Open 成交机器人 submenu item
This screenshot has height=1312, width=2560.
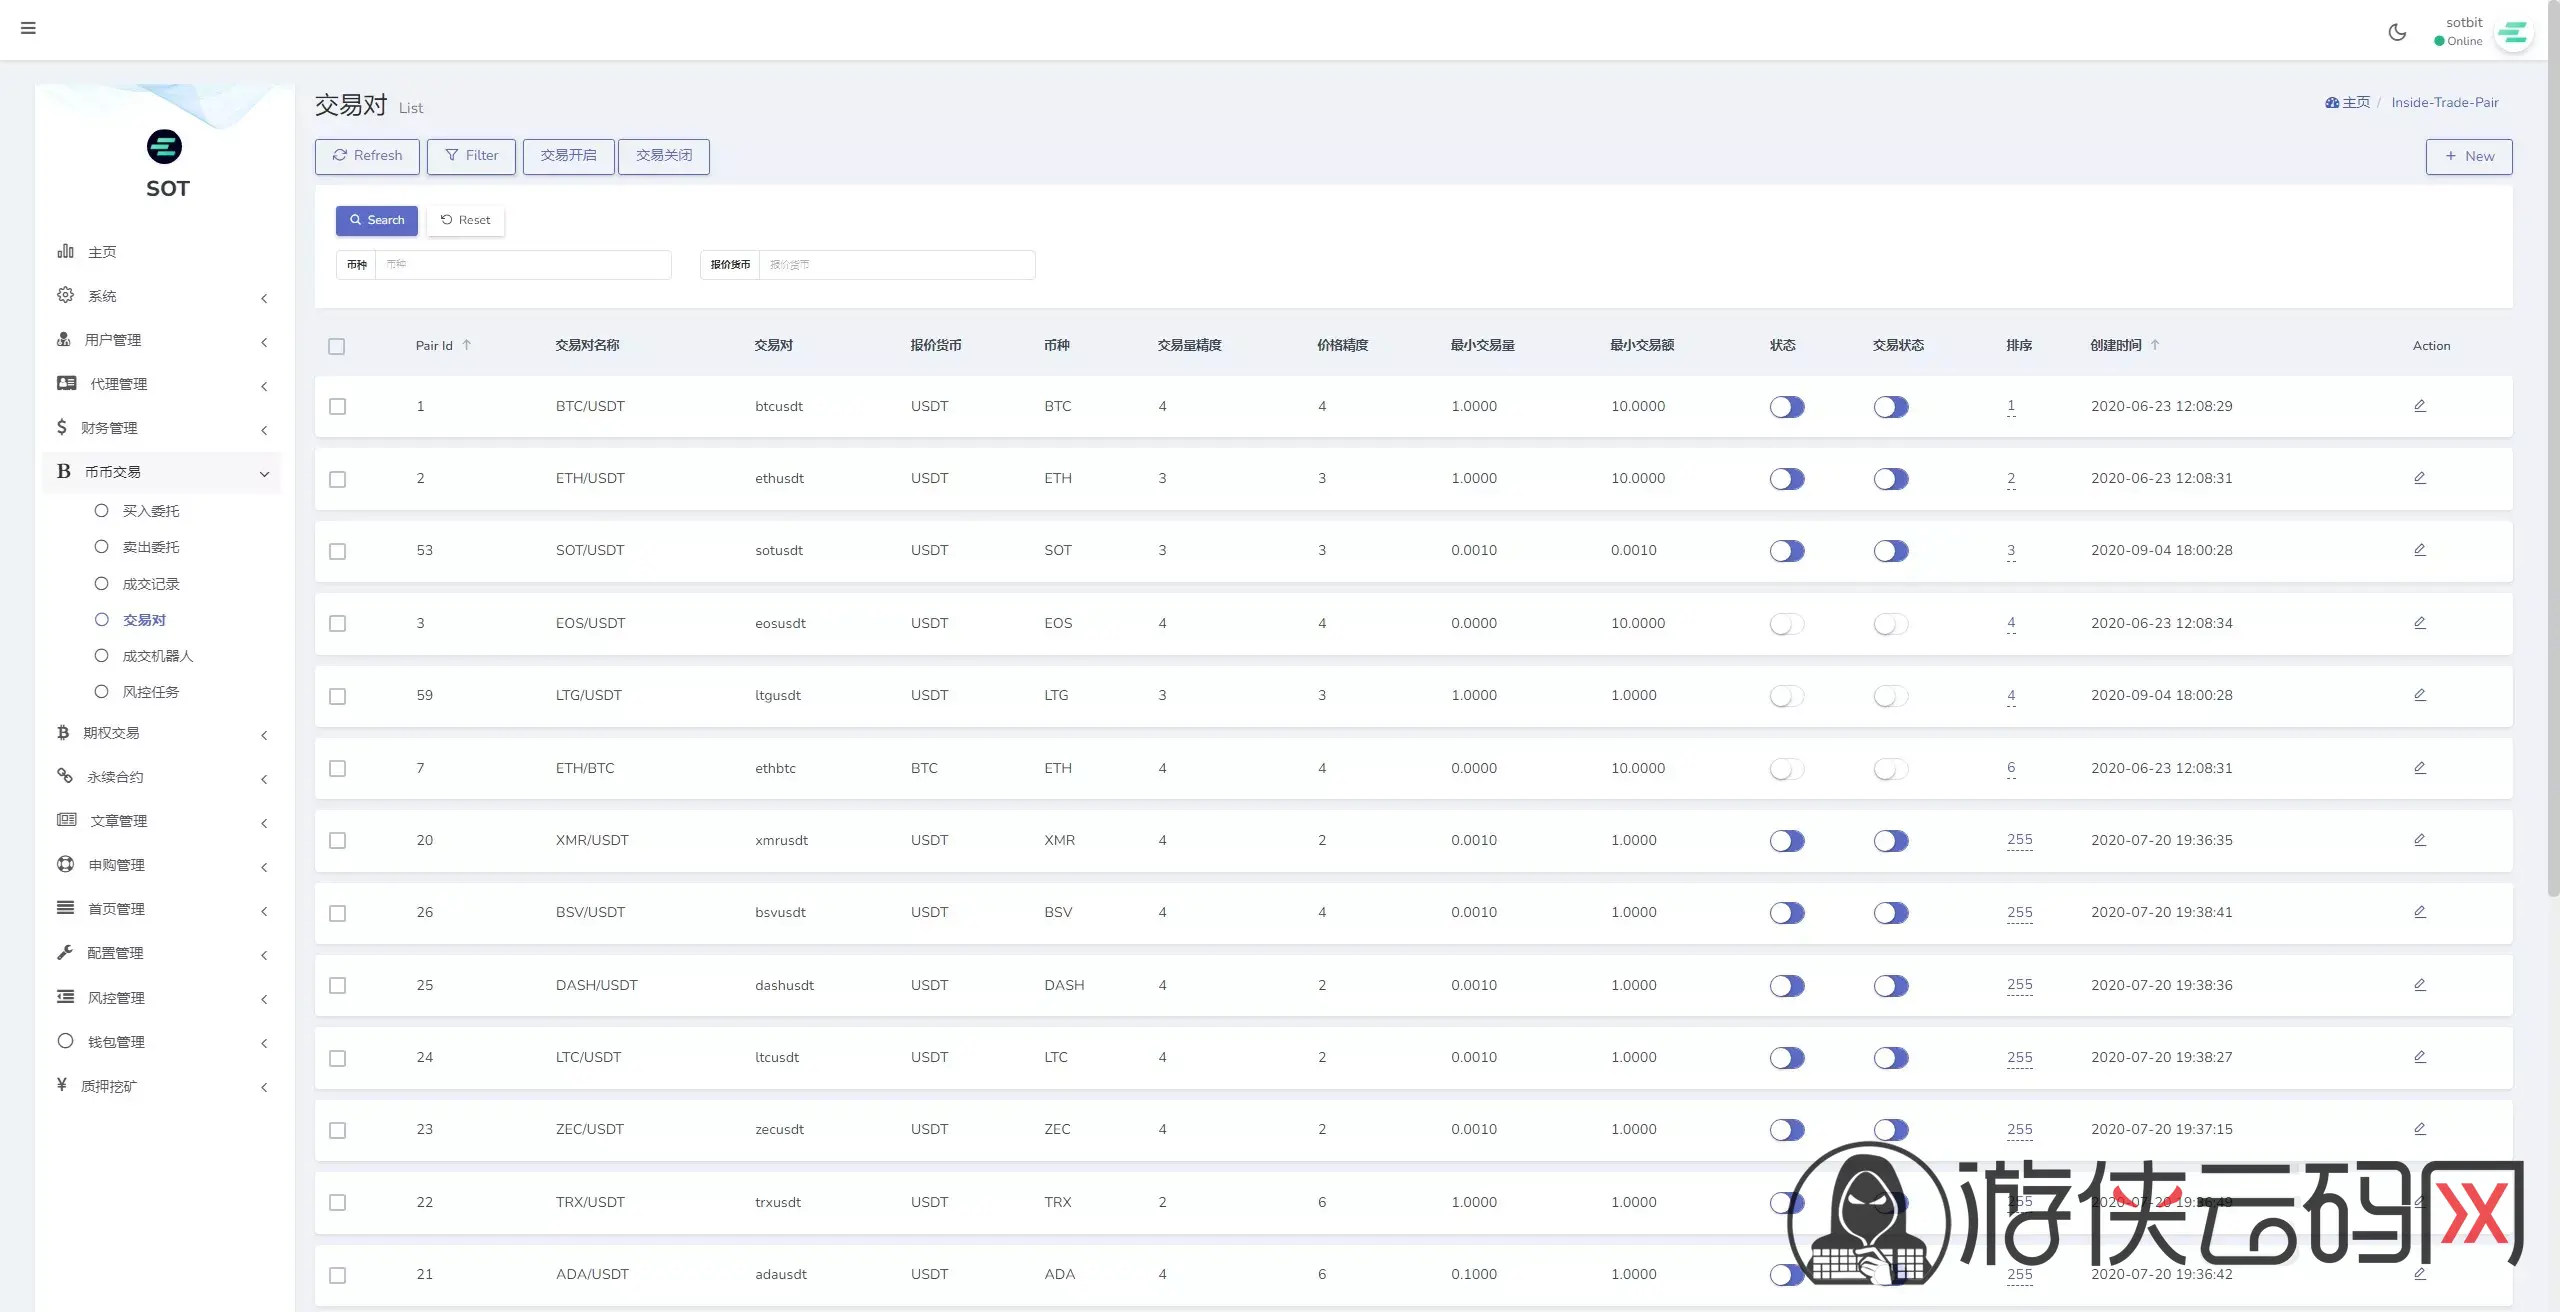point(157,656)
